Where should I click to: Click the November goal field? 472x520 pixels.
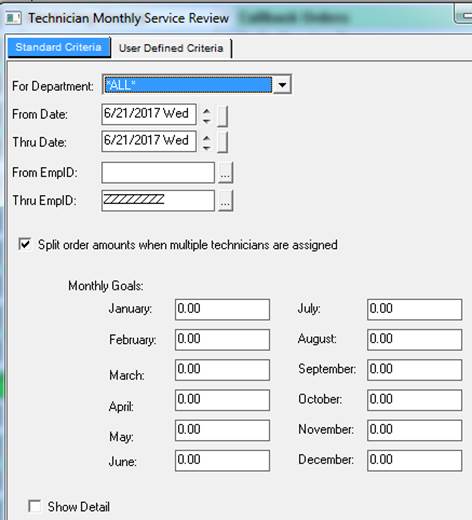415,430
